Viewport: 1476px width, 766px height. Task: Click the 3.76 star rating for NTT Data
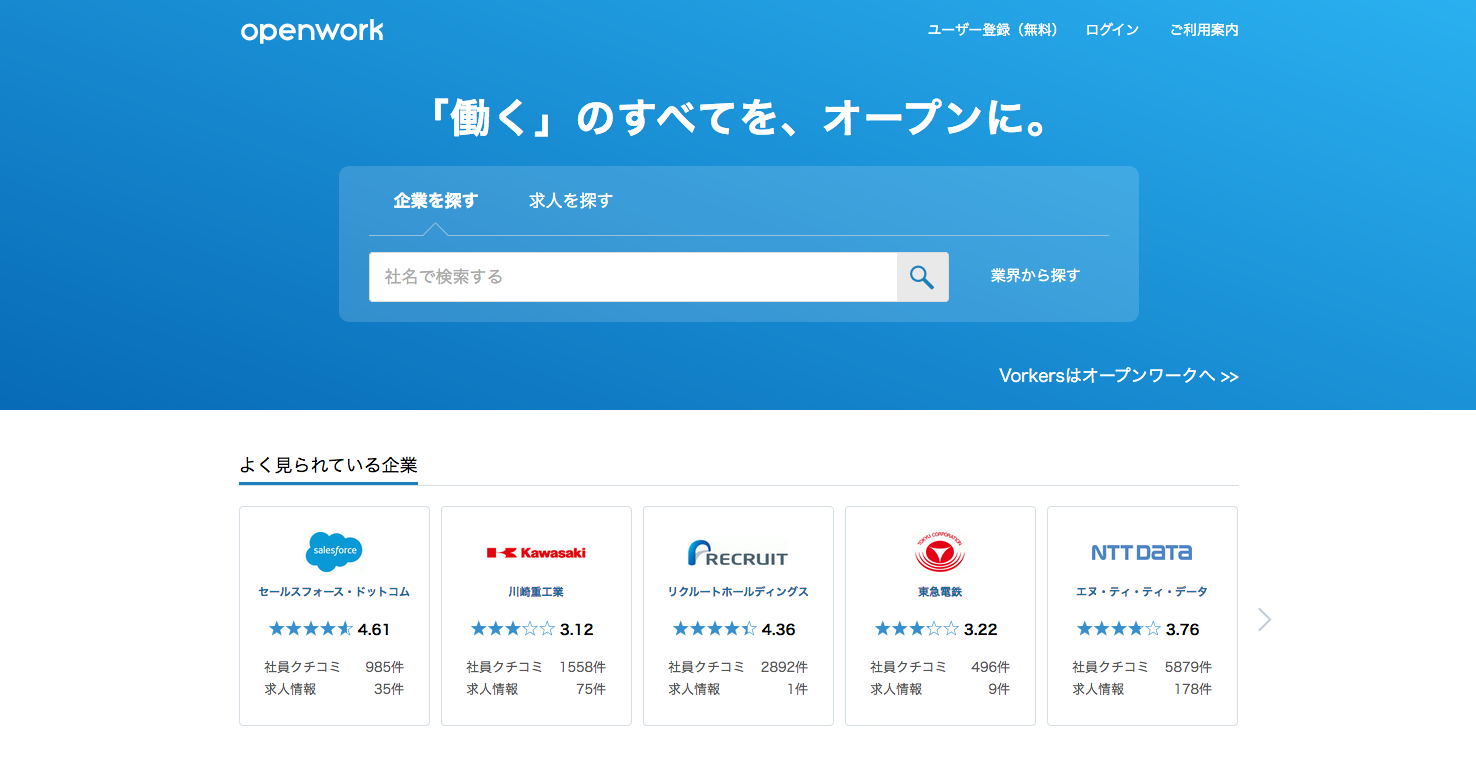(x=1138, y=629)
